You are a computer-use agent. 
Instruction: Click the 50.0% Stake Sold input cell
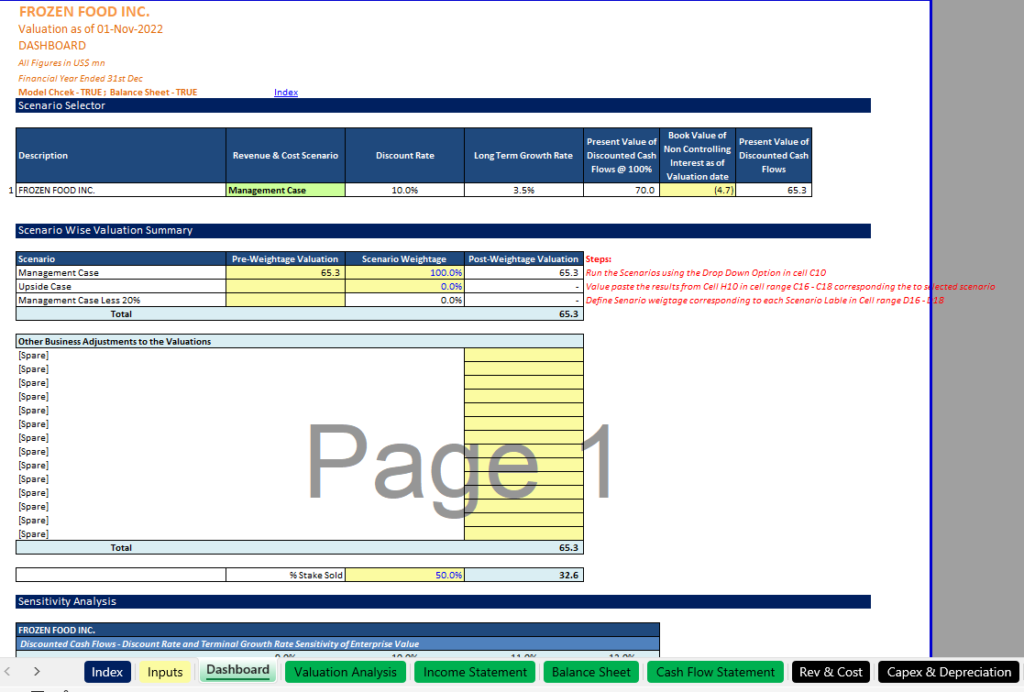[x=405, y=575]
